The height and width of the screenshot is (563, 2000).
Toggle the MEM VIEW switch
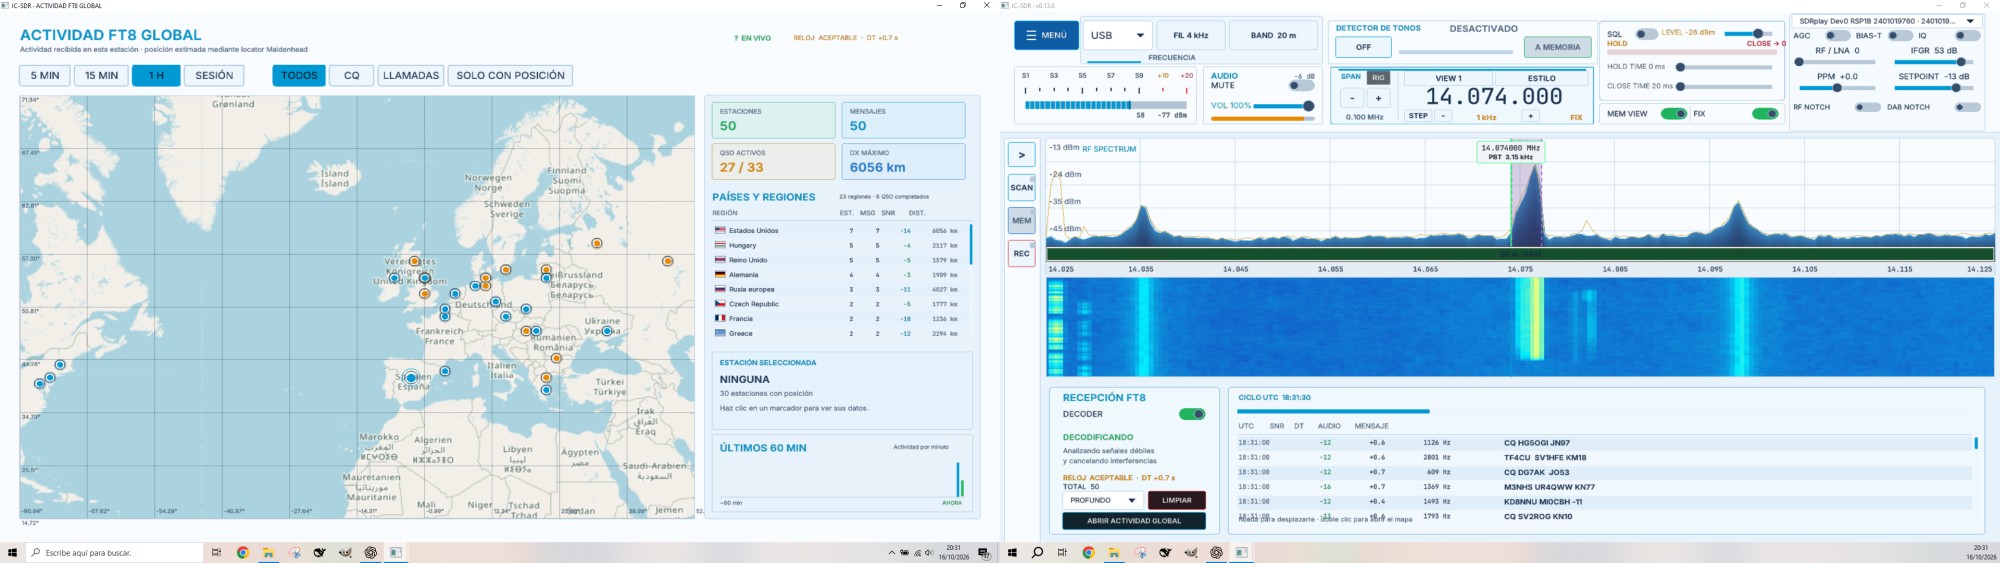pyautogui.click(x=1673, y=114)
